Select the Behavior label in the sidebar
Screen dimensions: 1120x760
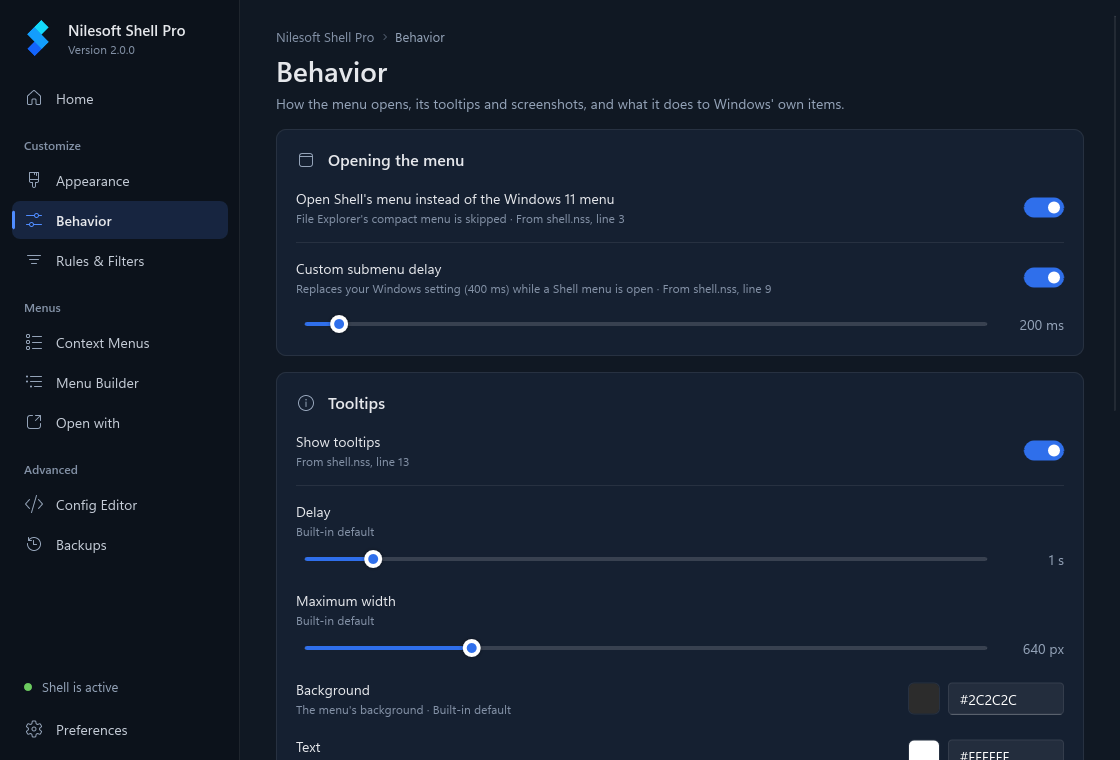84,221
